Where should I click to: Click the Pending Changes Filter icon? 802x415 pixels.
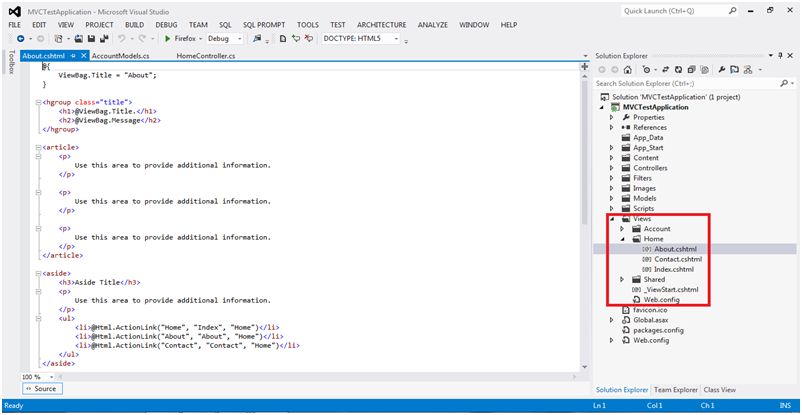646,70
